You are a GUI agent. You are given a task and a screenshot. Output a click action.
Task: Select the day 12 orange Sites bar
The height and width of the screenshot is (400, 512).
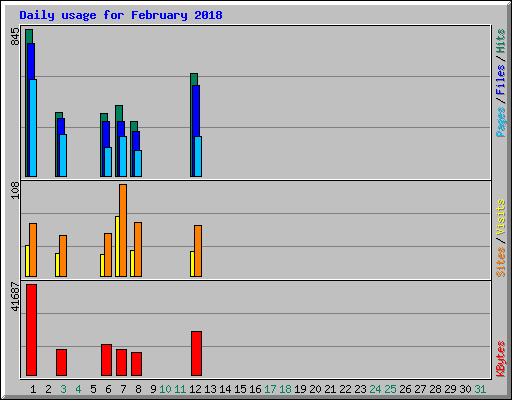tap(198, 251)
